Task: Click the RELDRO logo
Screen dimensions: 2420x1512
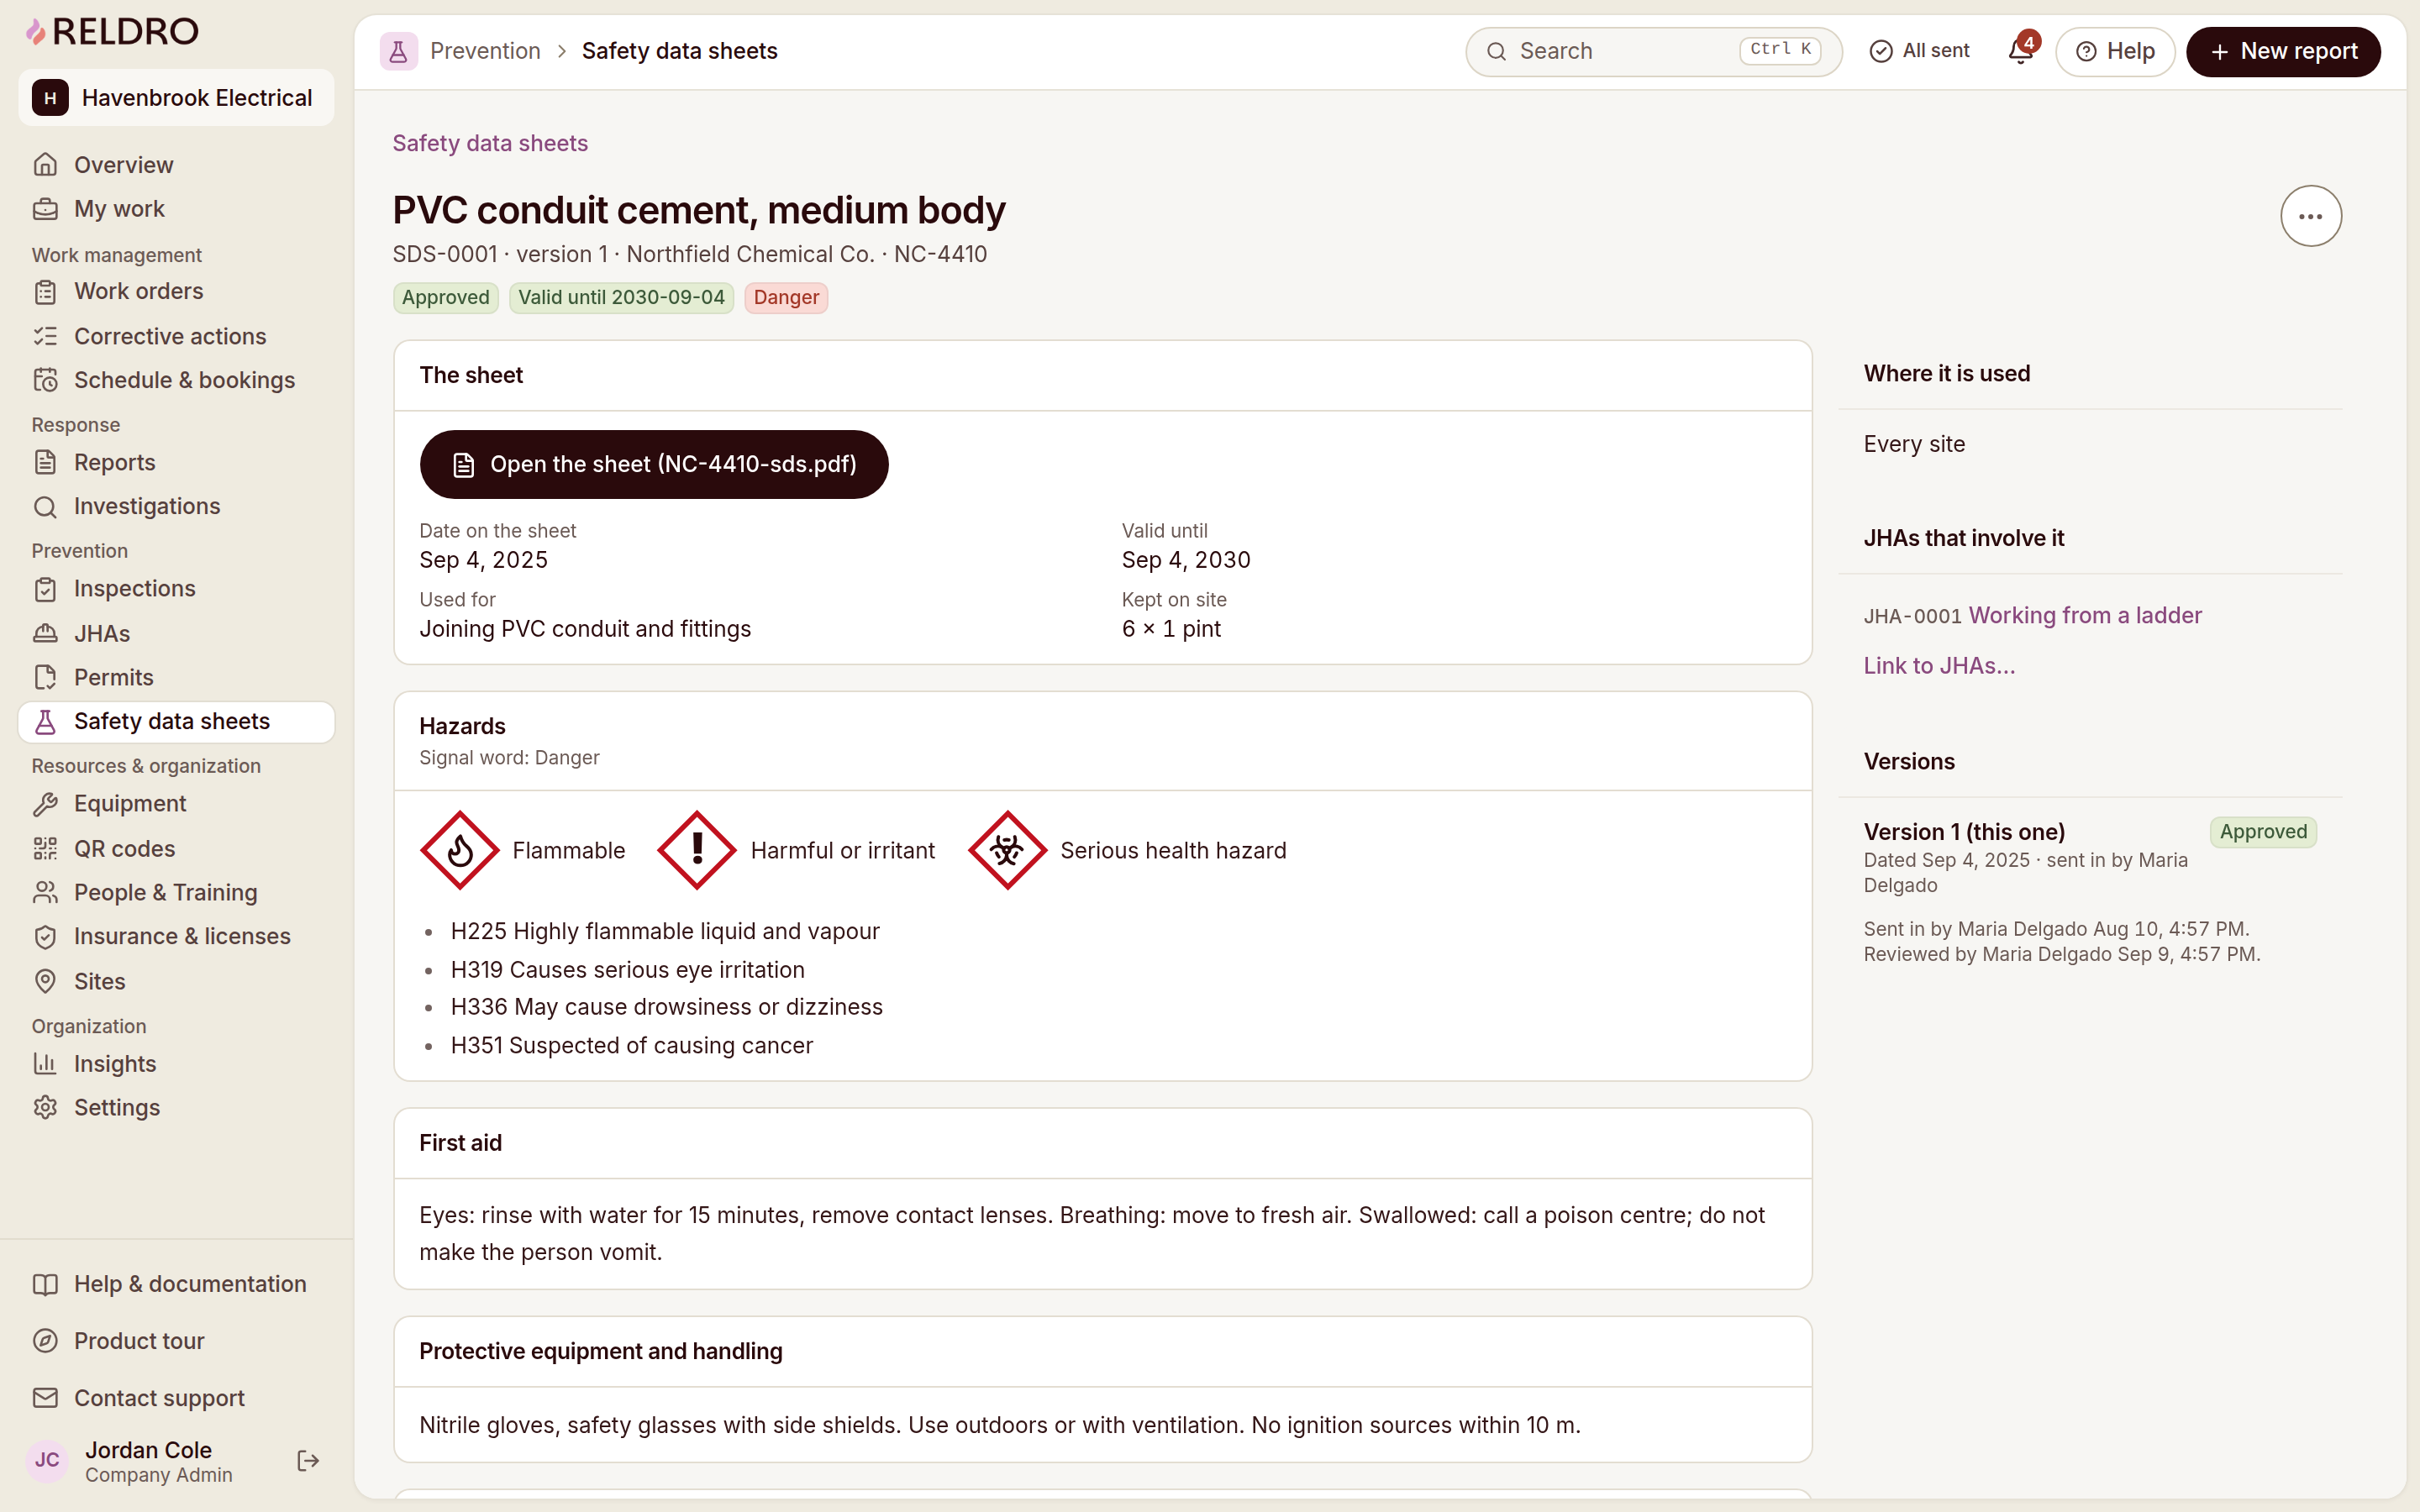Action: 111,32
